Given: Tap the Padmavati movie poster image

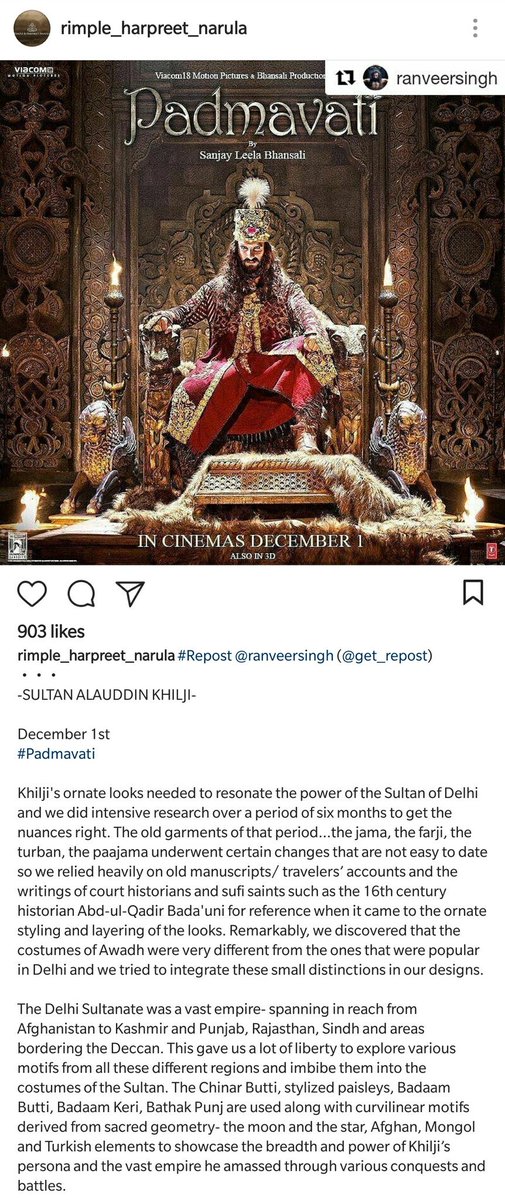Looking at the screenshot, I should [x=252, y=313].
